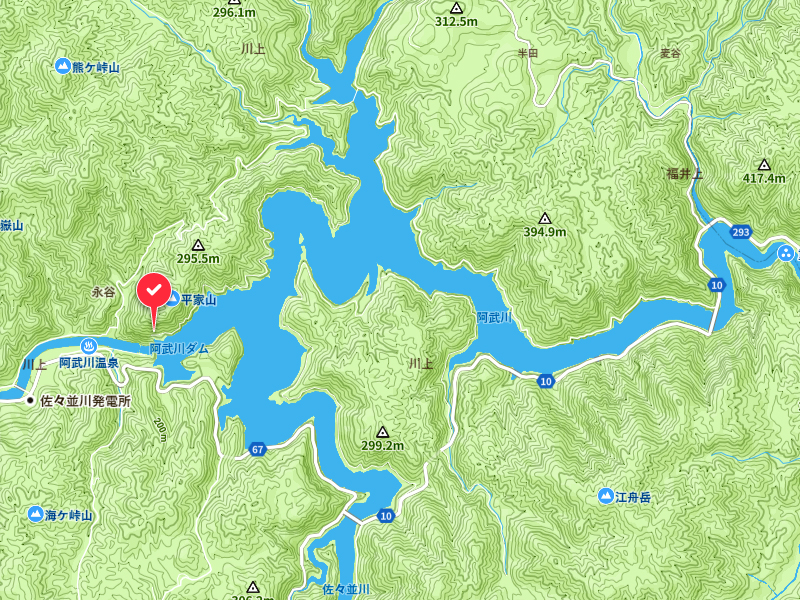Image resolution: width=800 pixels, height=600 pixels.
Task: Click the 295.5m triangle marker
Action: pyautogui.click(x=198, y=246)
